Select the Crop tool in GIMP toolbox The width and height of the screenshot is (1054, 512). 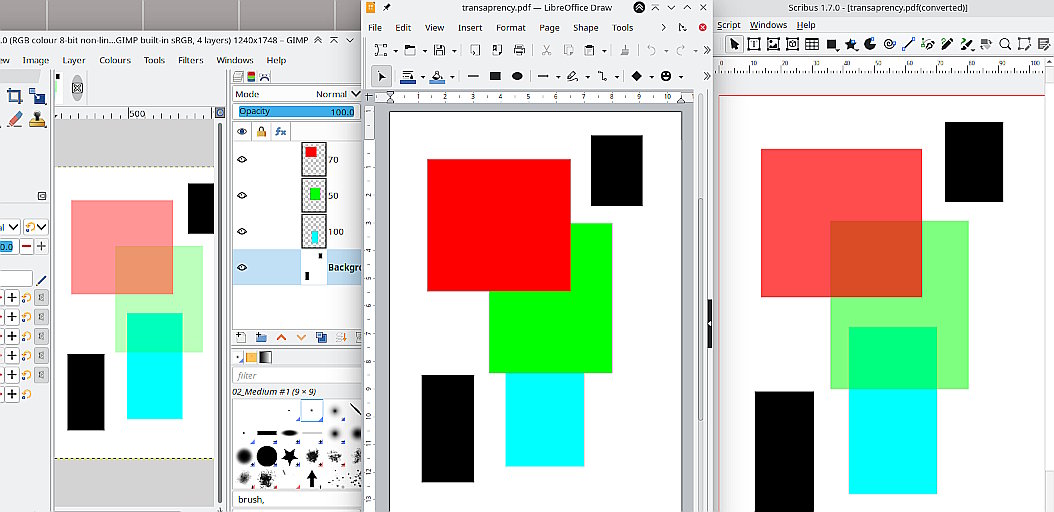point(14,95)
